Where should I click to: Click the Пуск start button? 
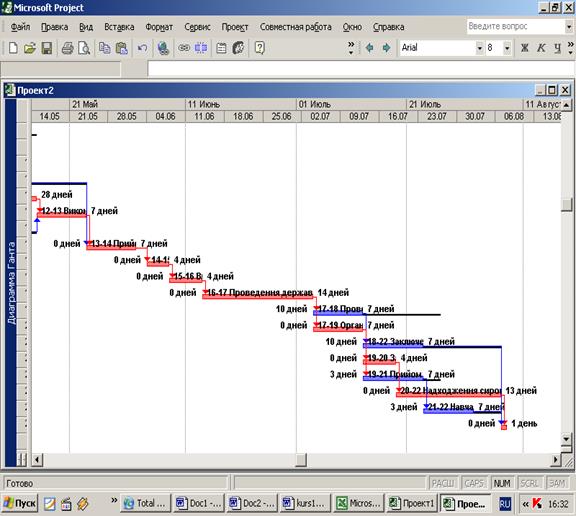tap(20, 503)
